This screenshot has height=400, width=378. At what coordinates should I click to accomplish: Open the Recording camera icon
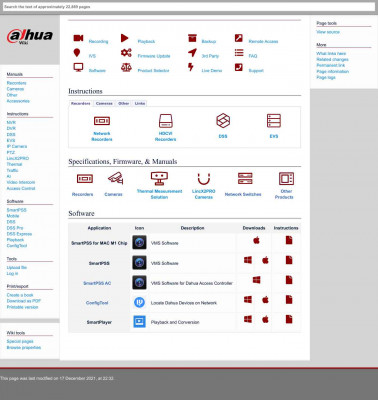(x=78, y=38)
